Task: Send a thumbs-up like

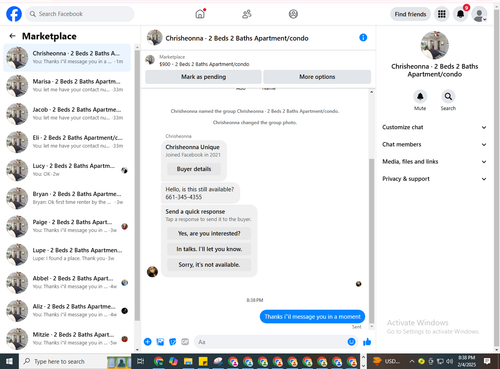Action: tap(367, 342)
